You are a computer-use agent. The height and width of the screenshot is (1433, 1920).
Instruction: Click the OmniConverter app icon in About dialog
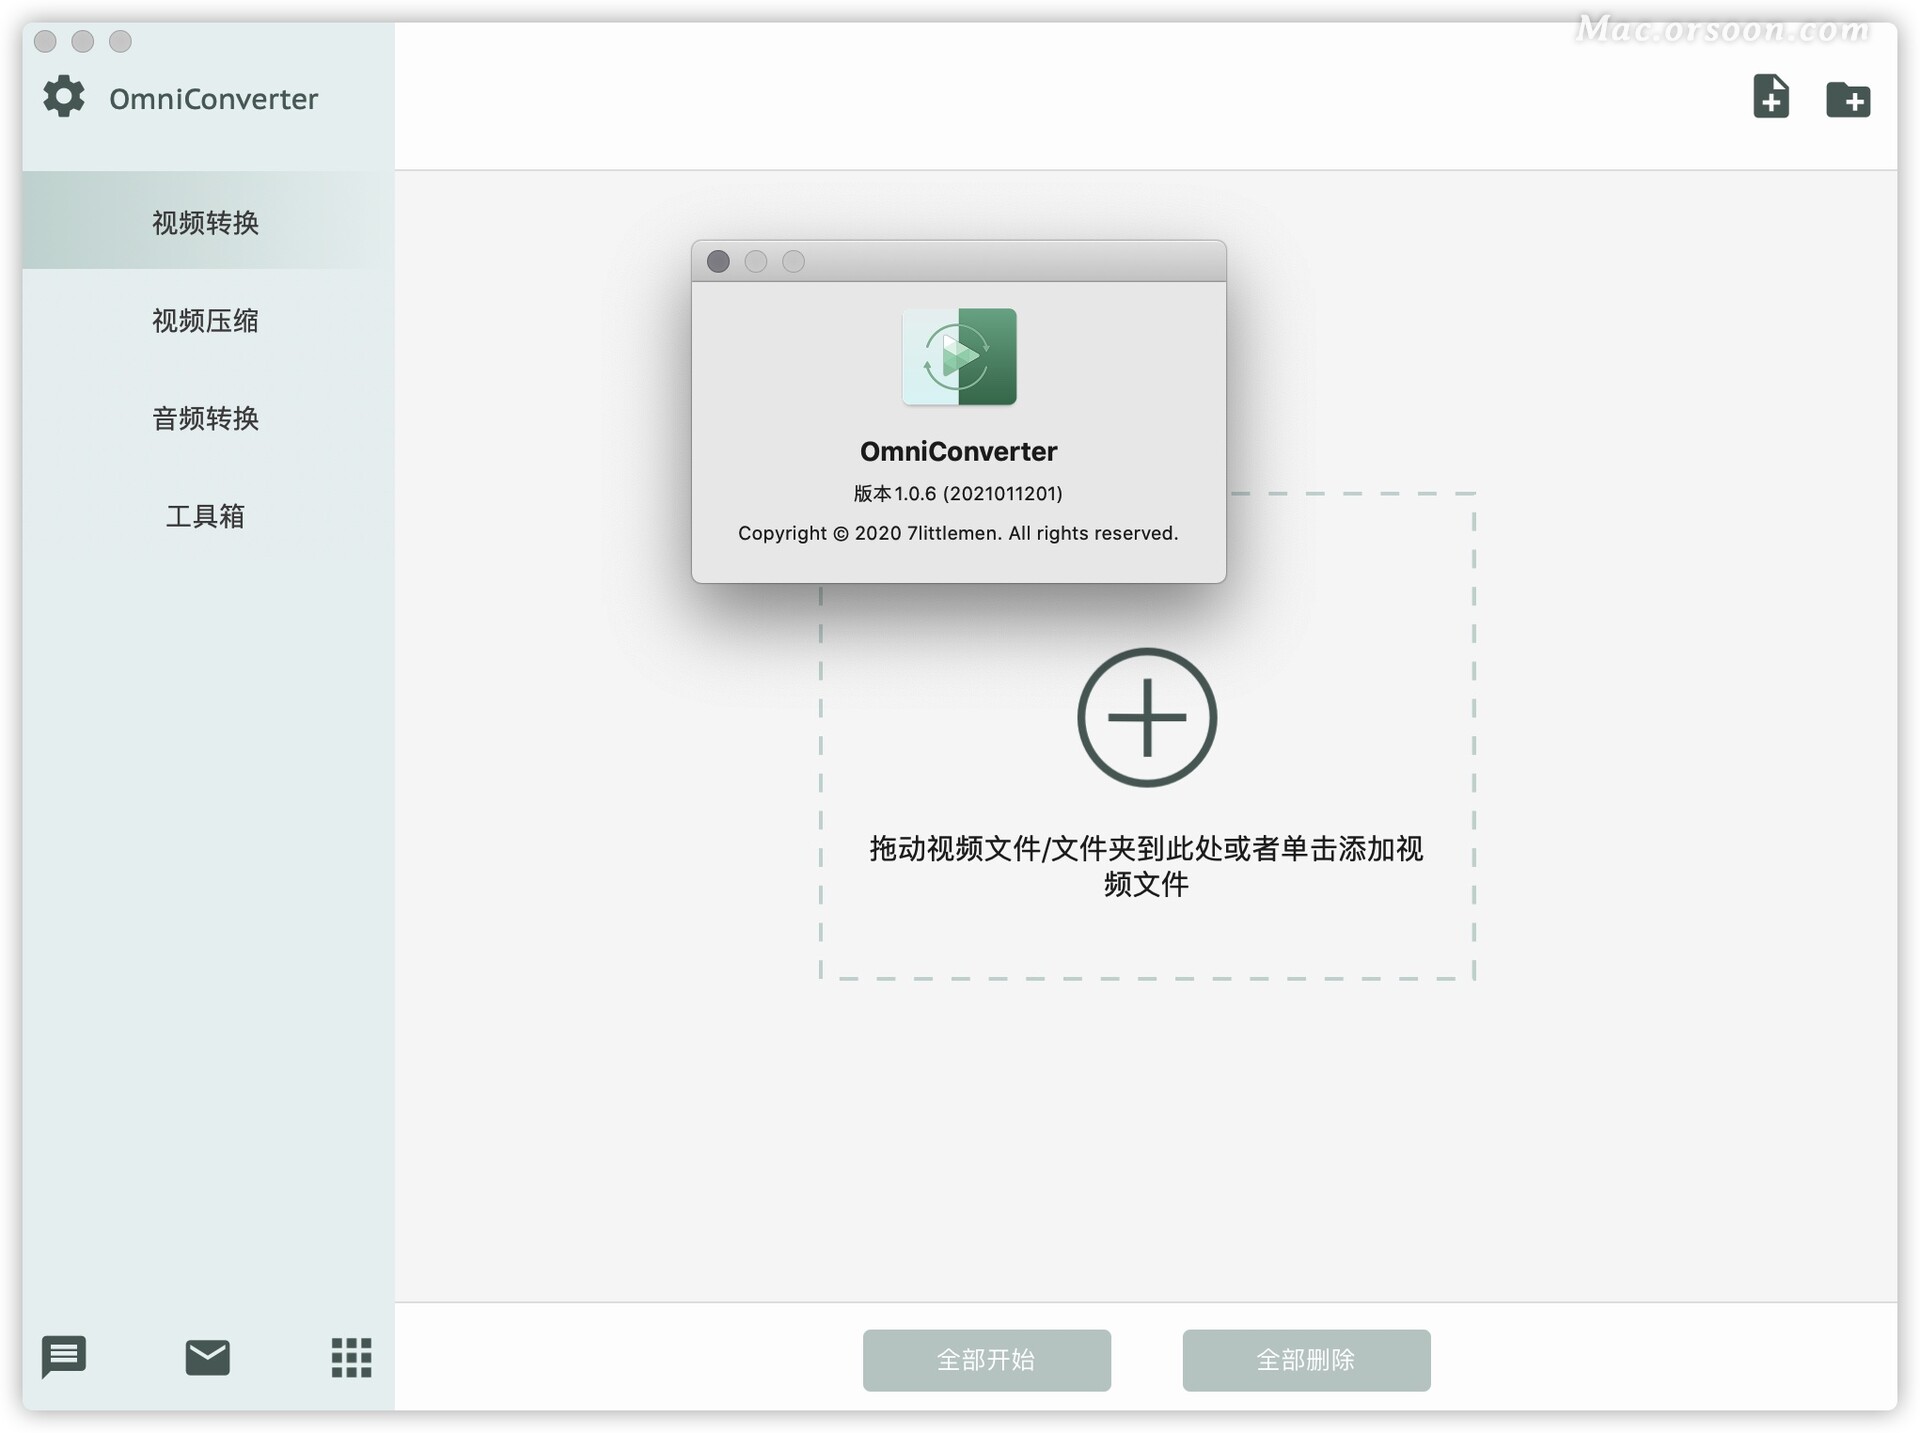[959, 356]
